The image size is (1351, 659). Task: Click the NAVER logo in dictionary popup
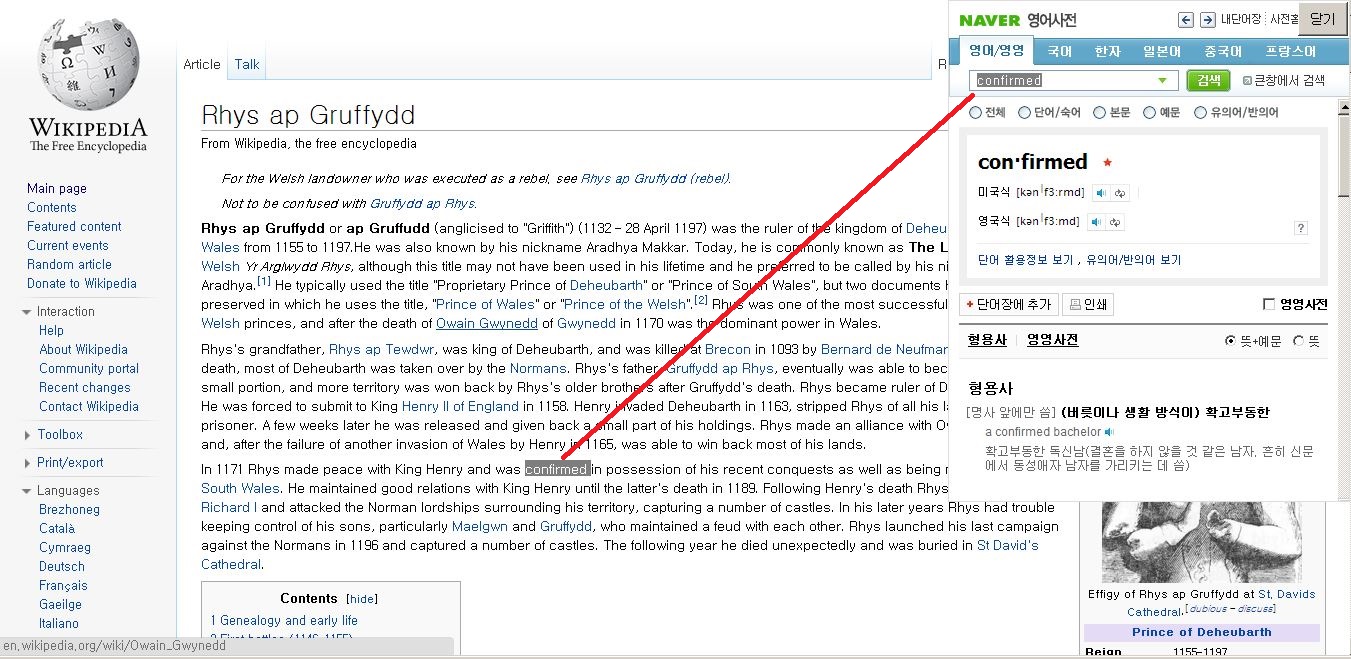pos(989,20)
